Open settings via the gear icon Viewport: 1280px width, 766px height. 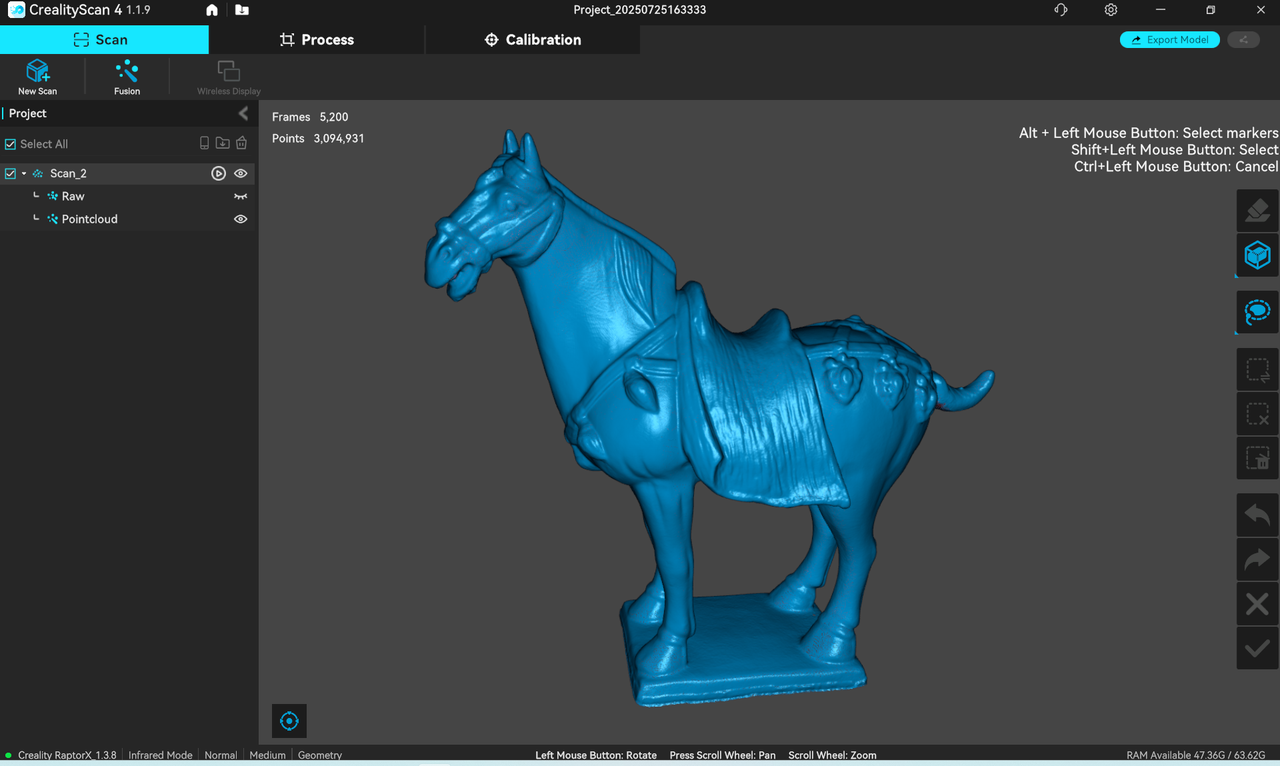coord(1111,11)
